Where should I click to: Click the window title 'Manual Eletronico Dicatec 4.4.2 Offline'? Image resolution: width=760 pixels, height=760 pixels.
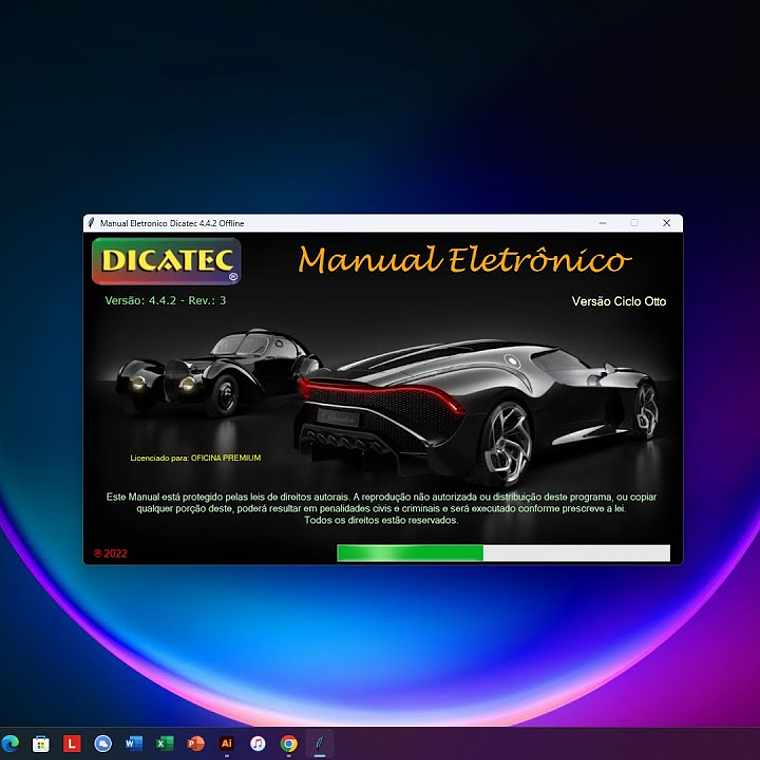pyautogui.click(x=172, y=223)
